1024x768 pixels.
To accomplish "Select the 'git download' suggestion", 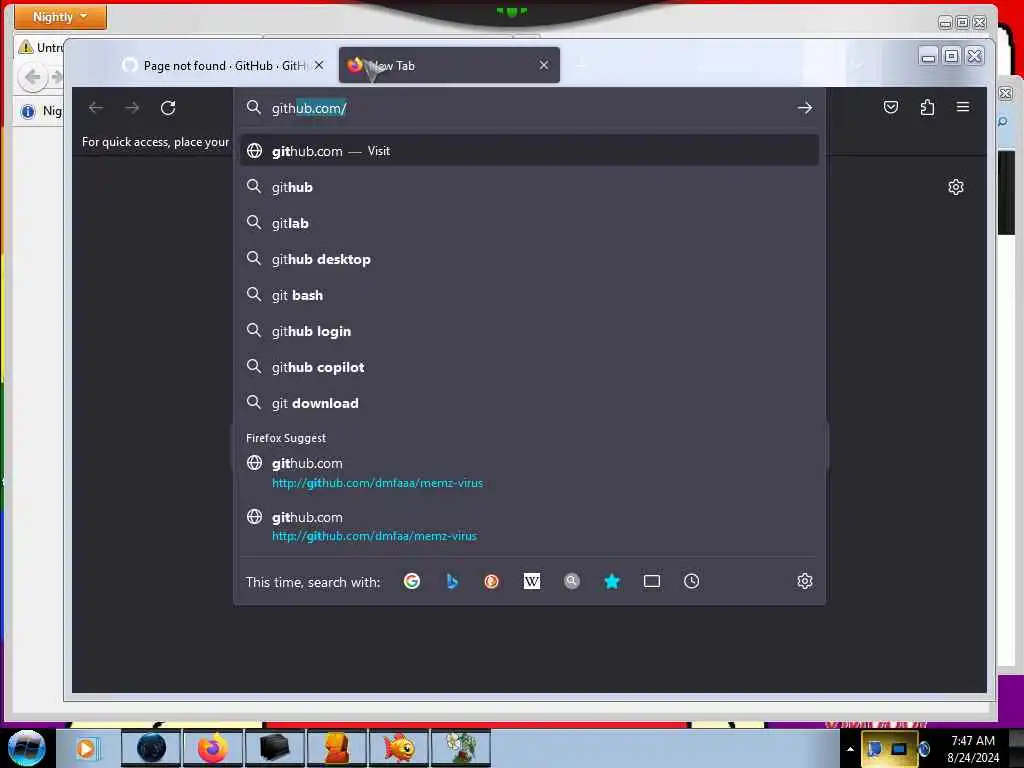I will [529, 403].
